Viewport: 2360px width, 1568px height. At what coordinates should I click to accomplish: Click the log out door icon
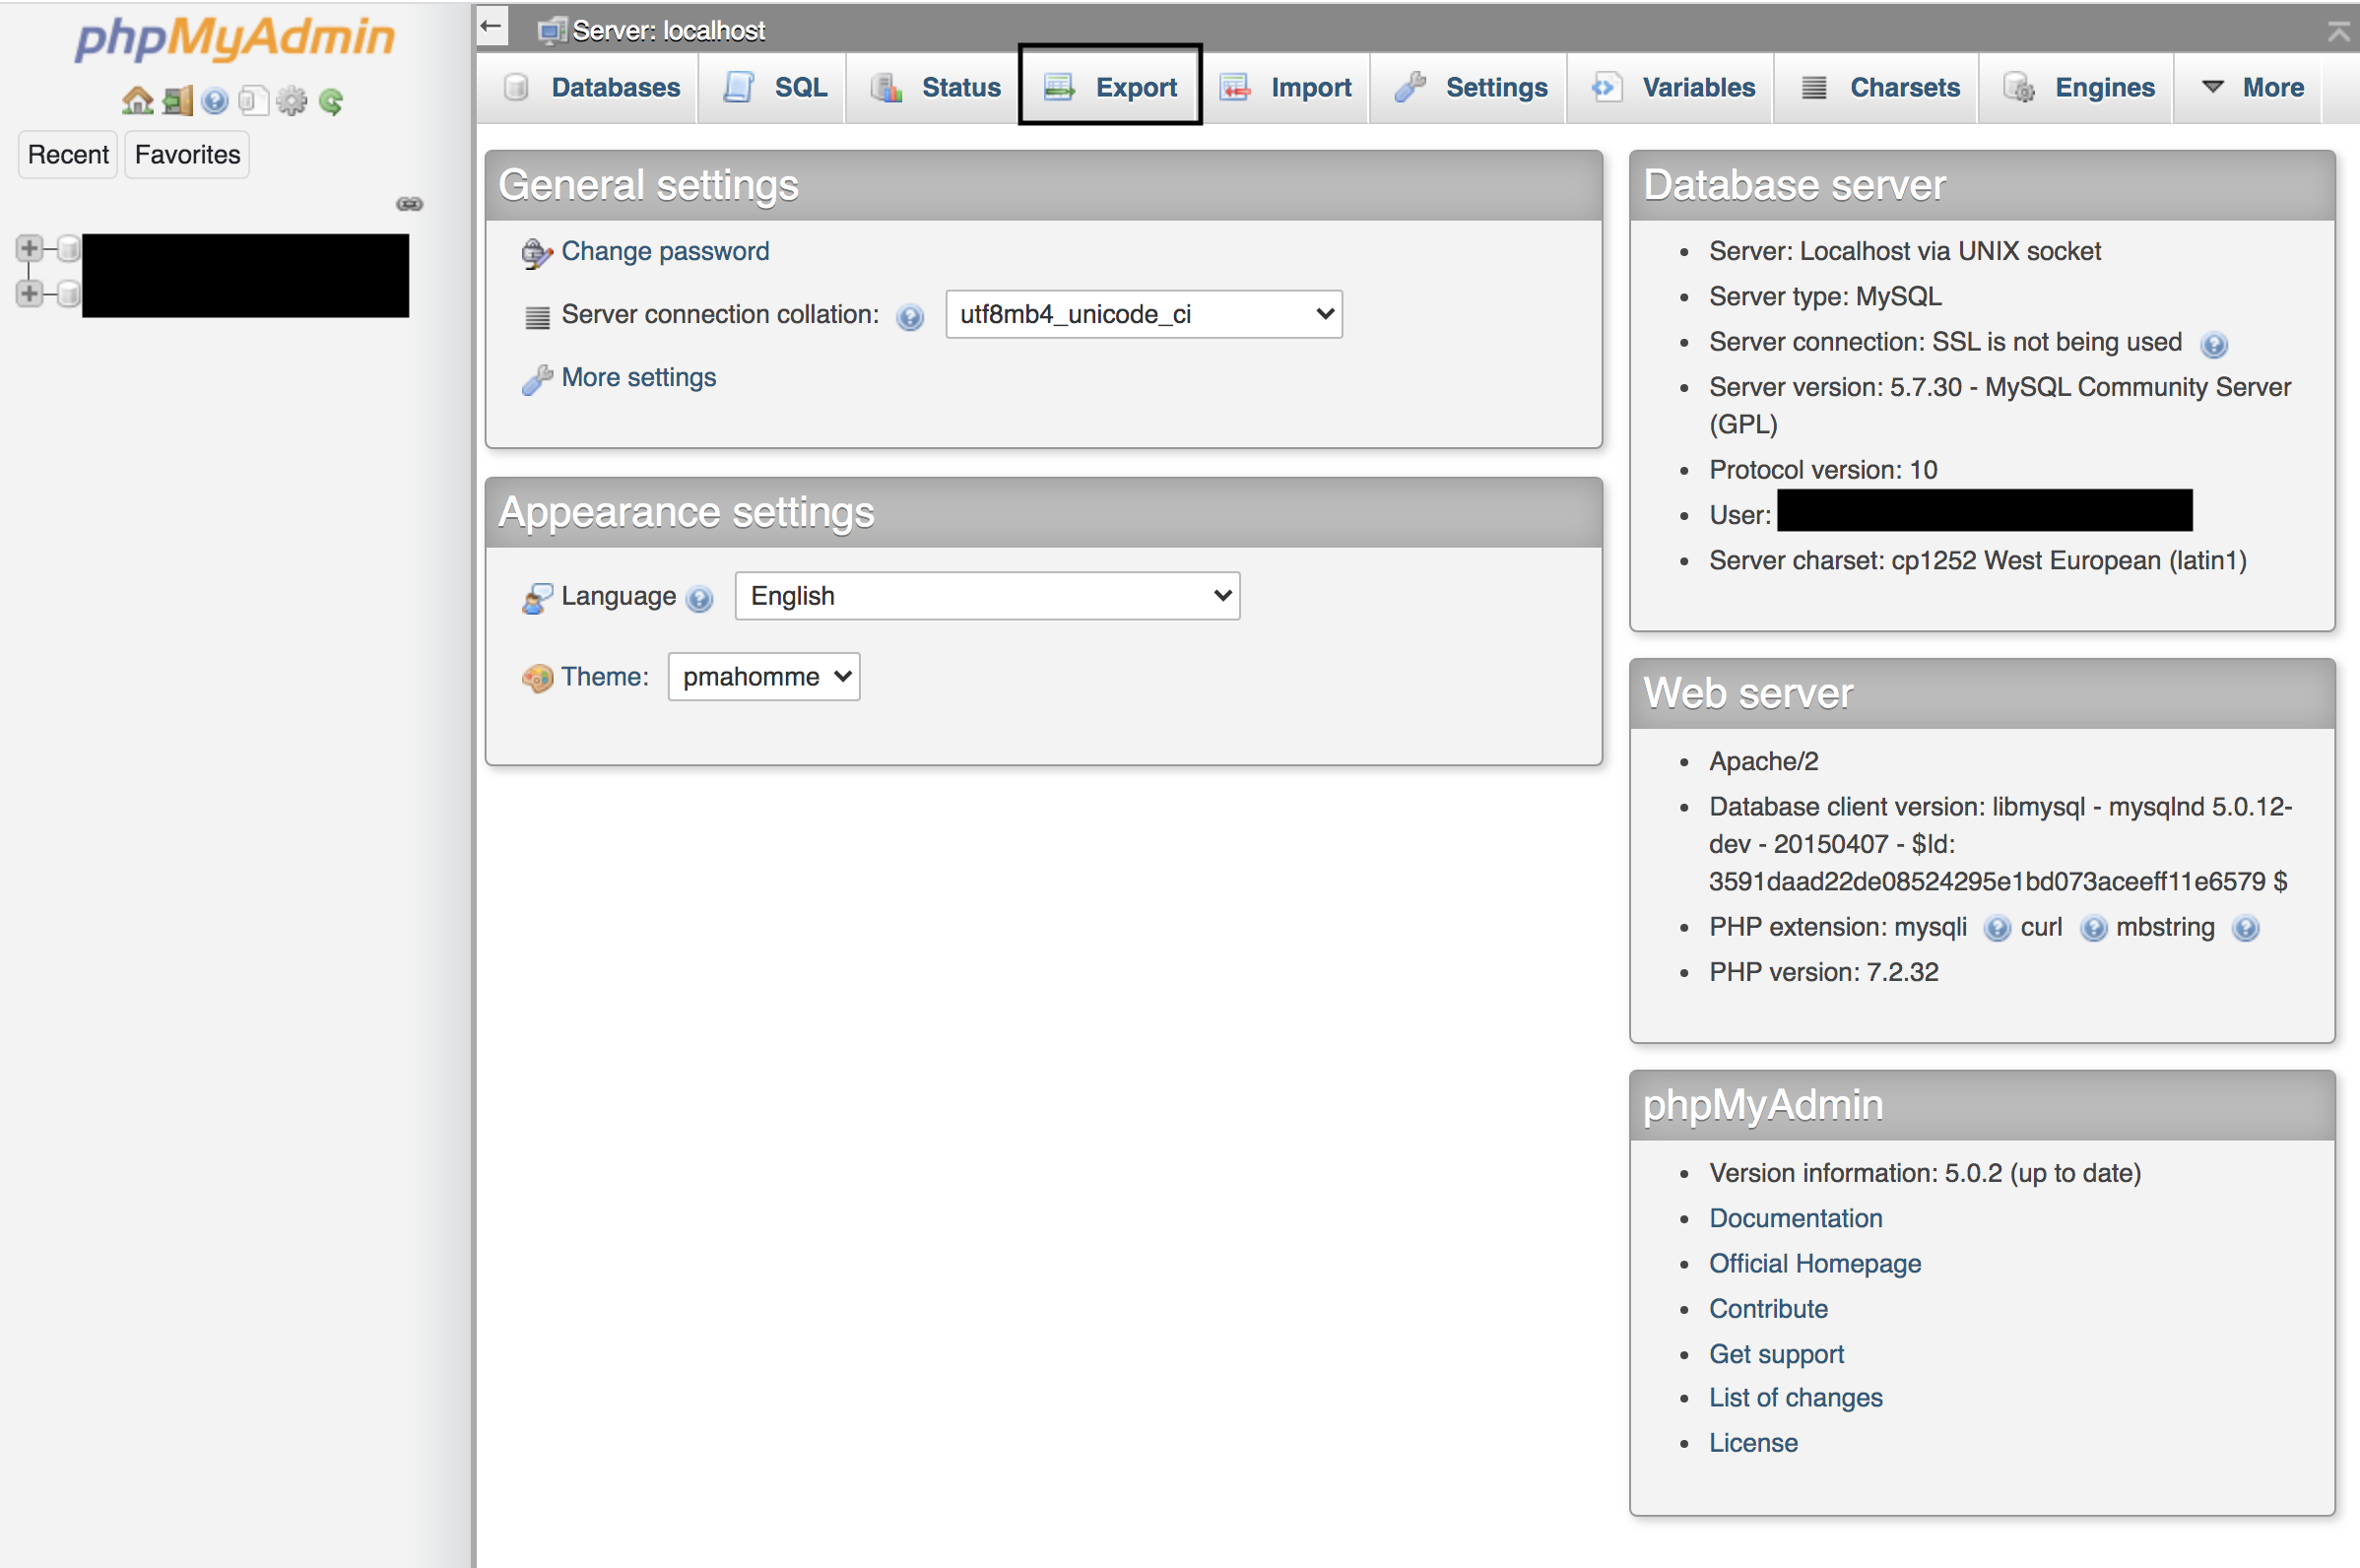[x=178, y=101]
